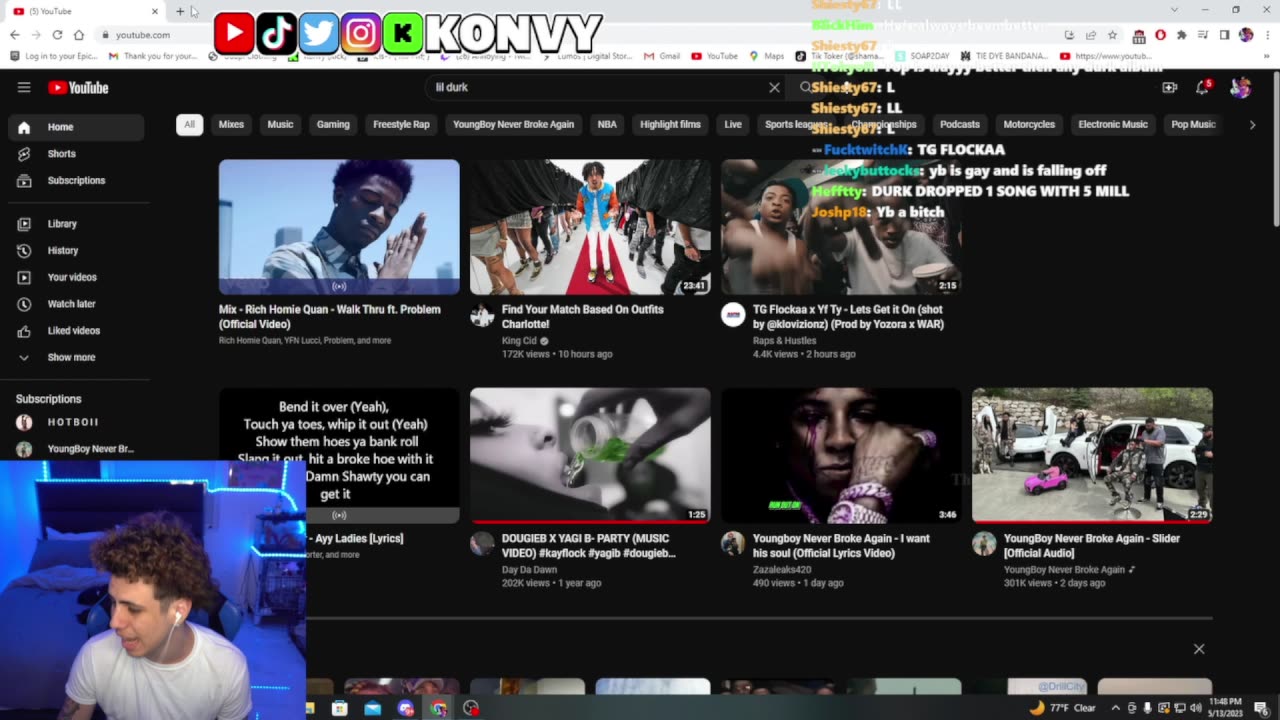Click the Zazaleaks420 channel name
Screen dimensions: 1280x720
(x=782, y=570)
